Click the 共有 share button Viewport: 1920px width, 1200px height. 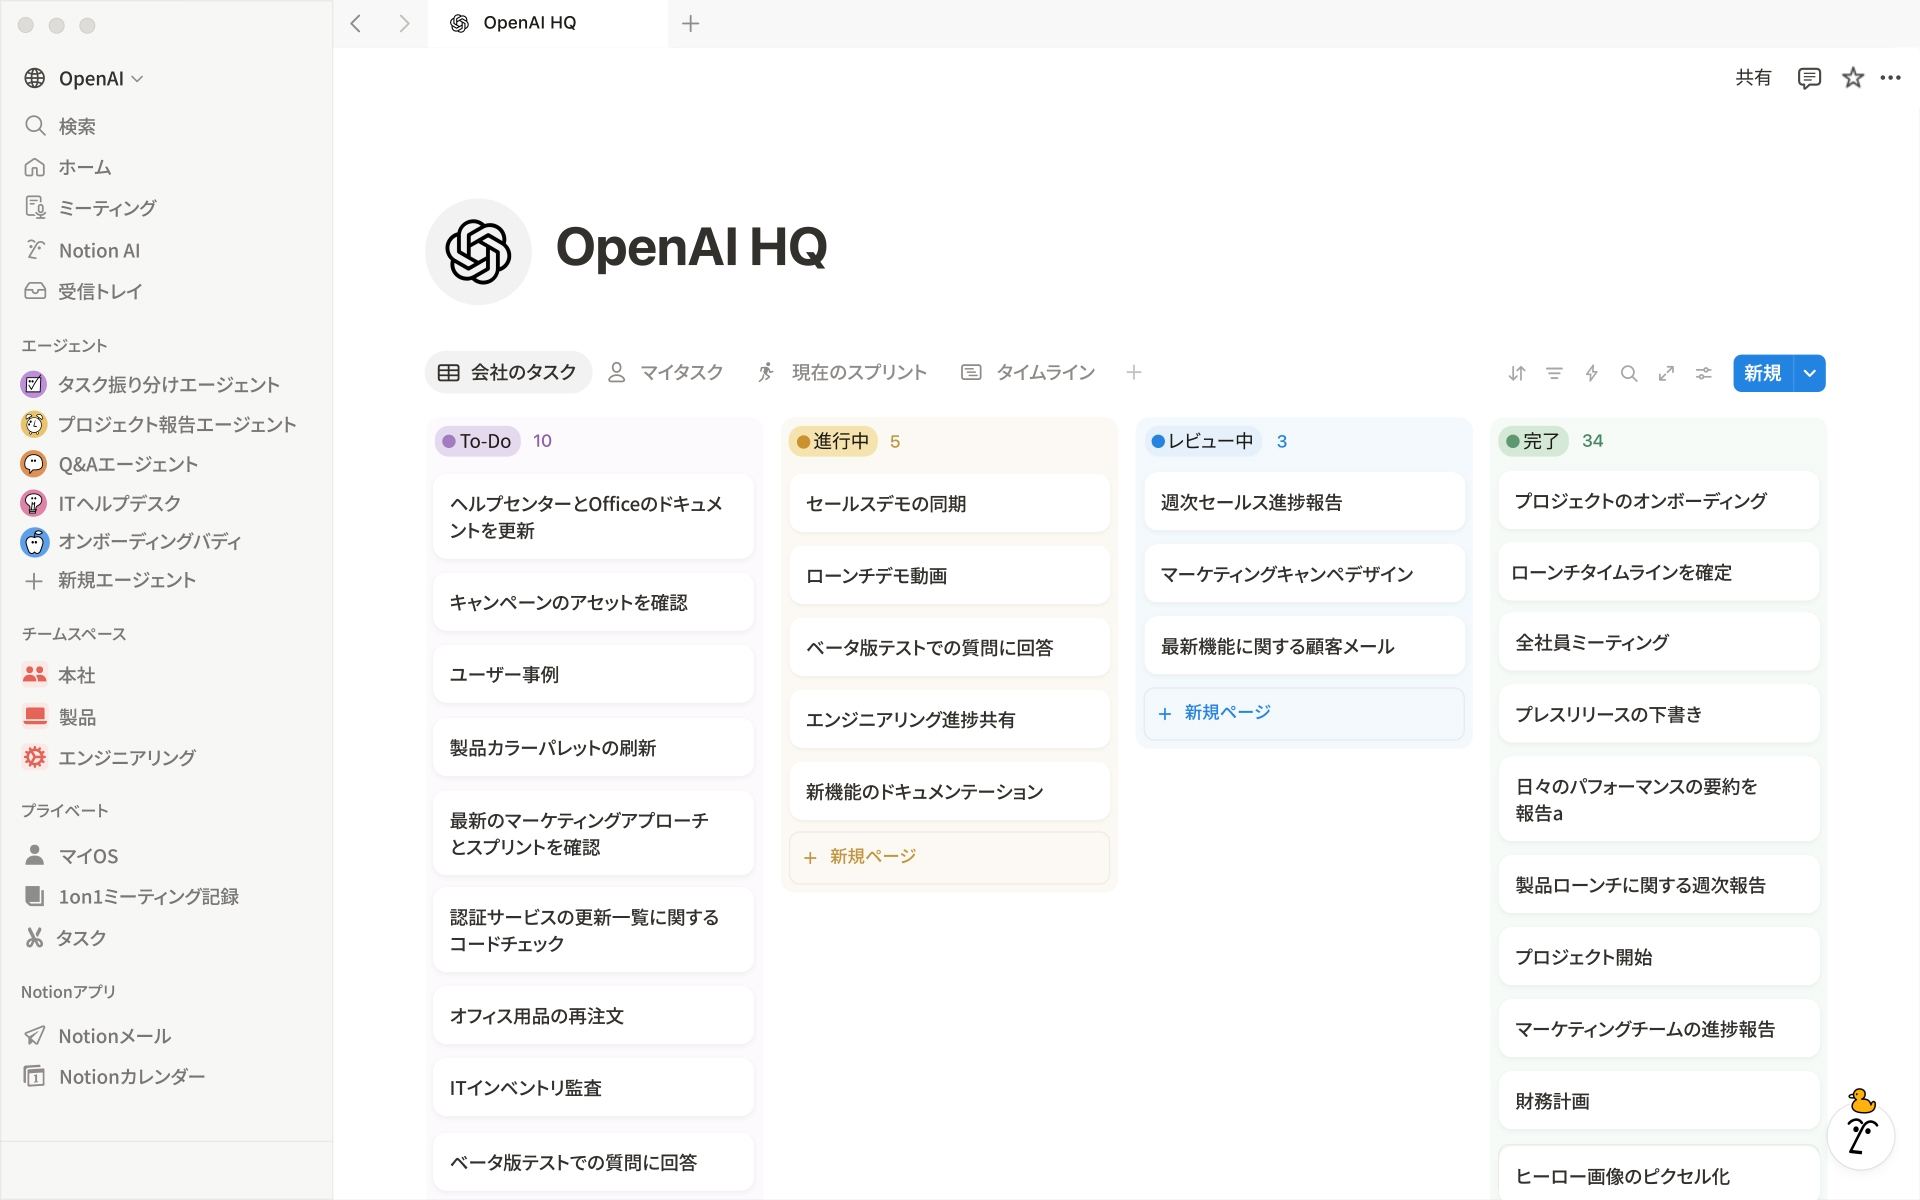(1753, 78)
